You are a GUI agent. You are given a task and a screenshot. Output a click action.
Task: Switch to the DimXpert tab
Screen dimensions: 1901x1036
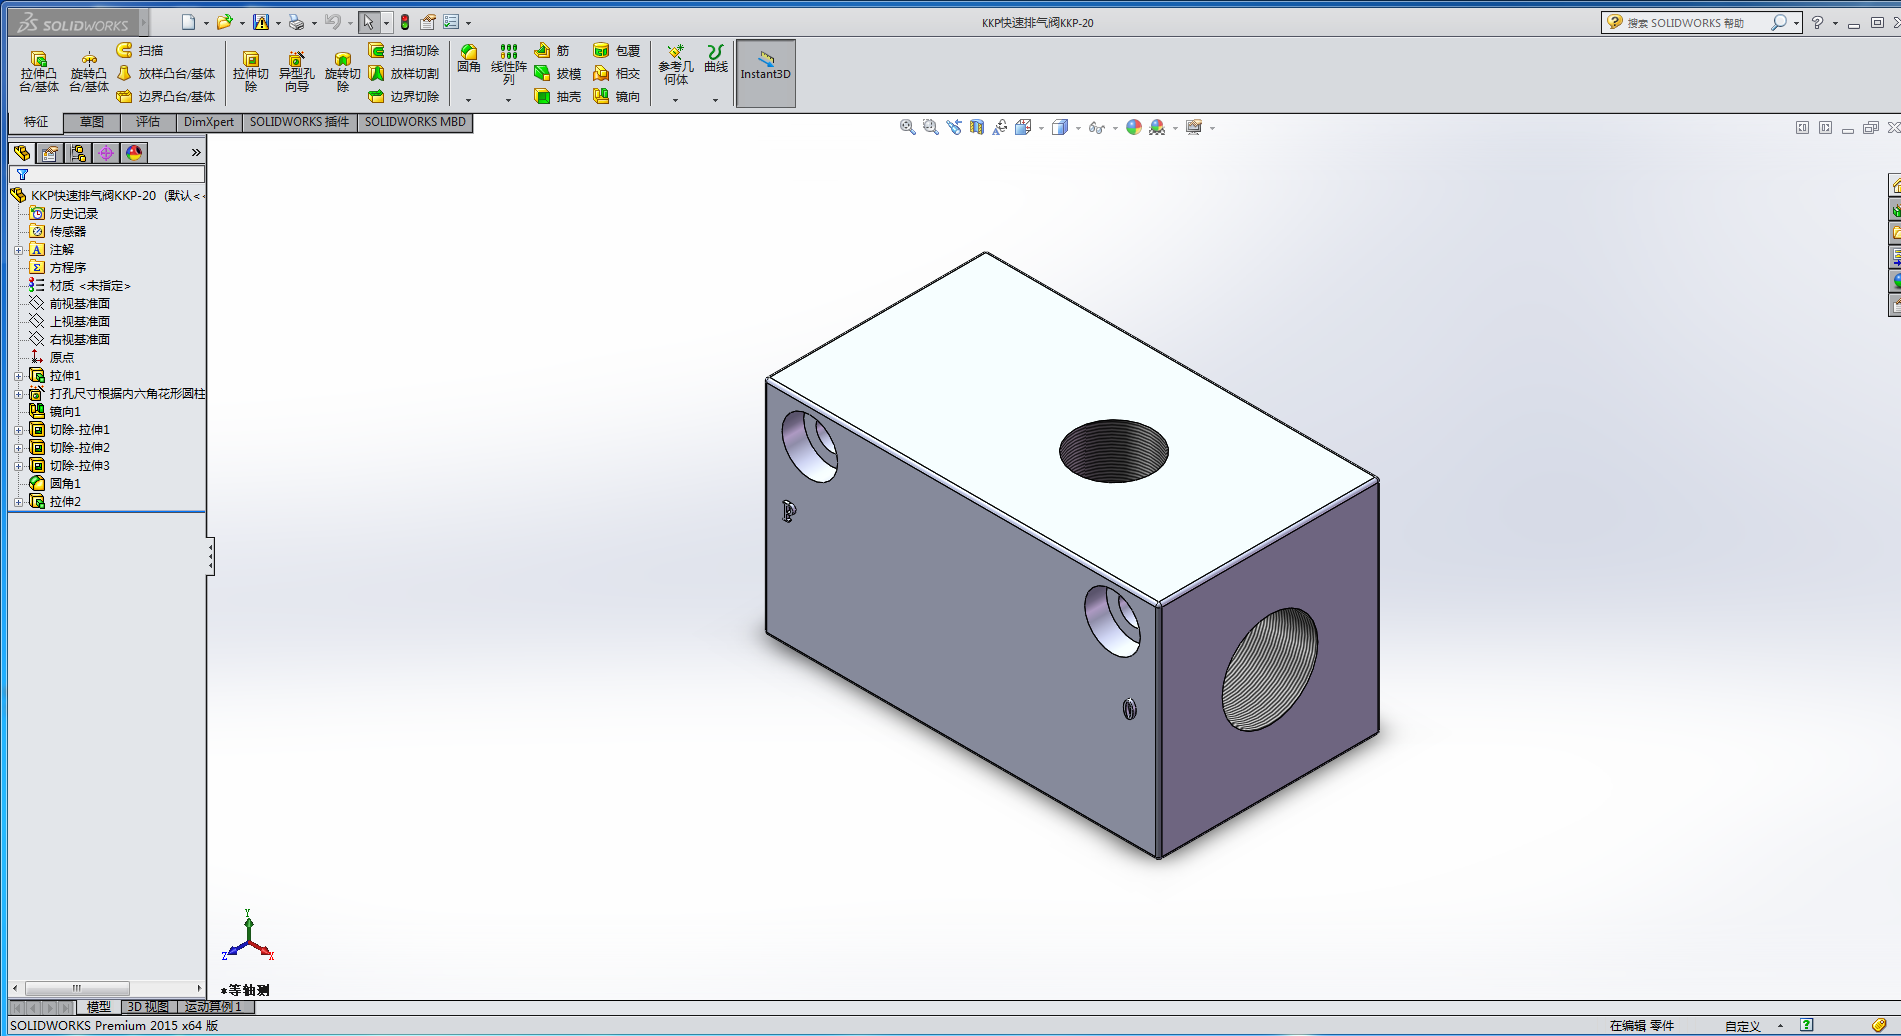click(209, 122)
